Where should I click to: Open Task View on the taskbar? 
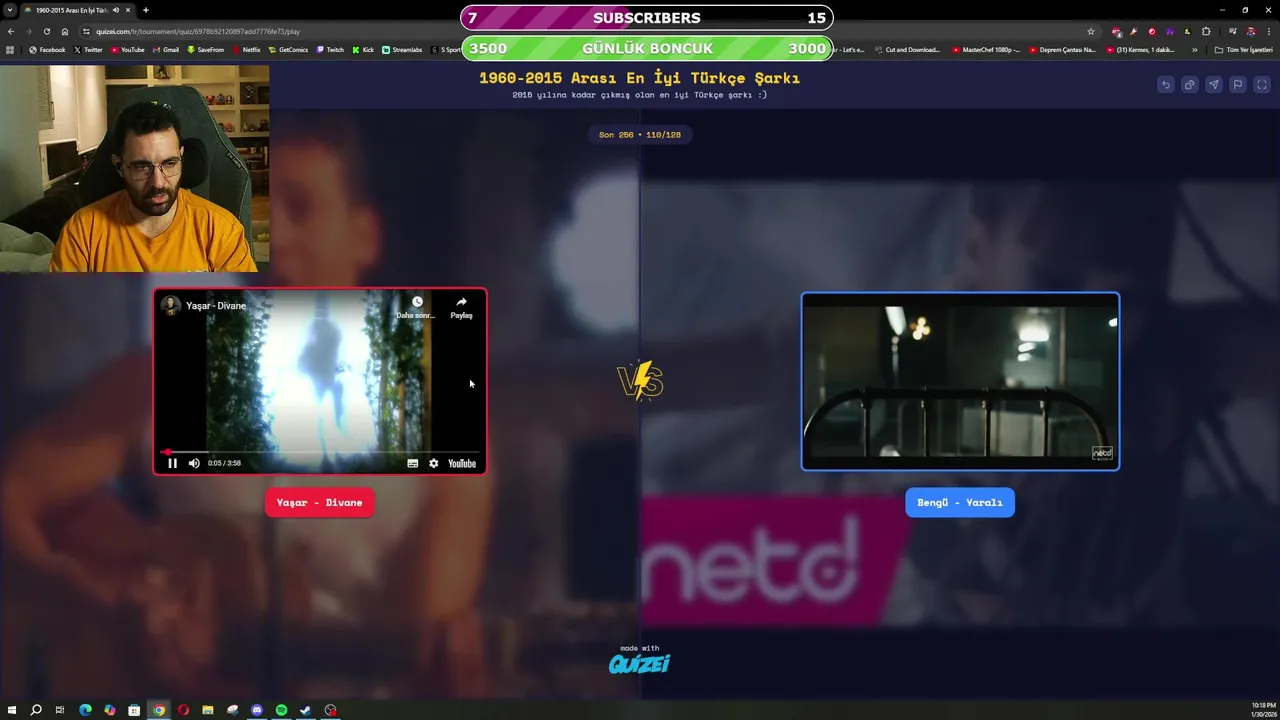pos(60,710)
